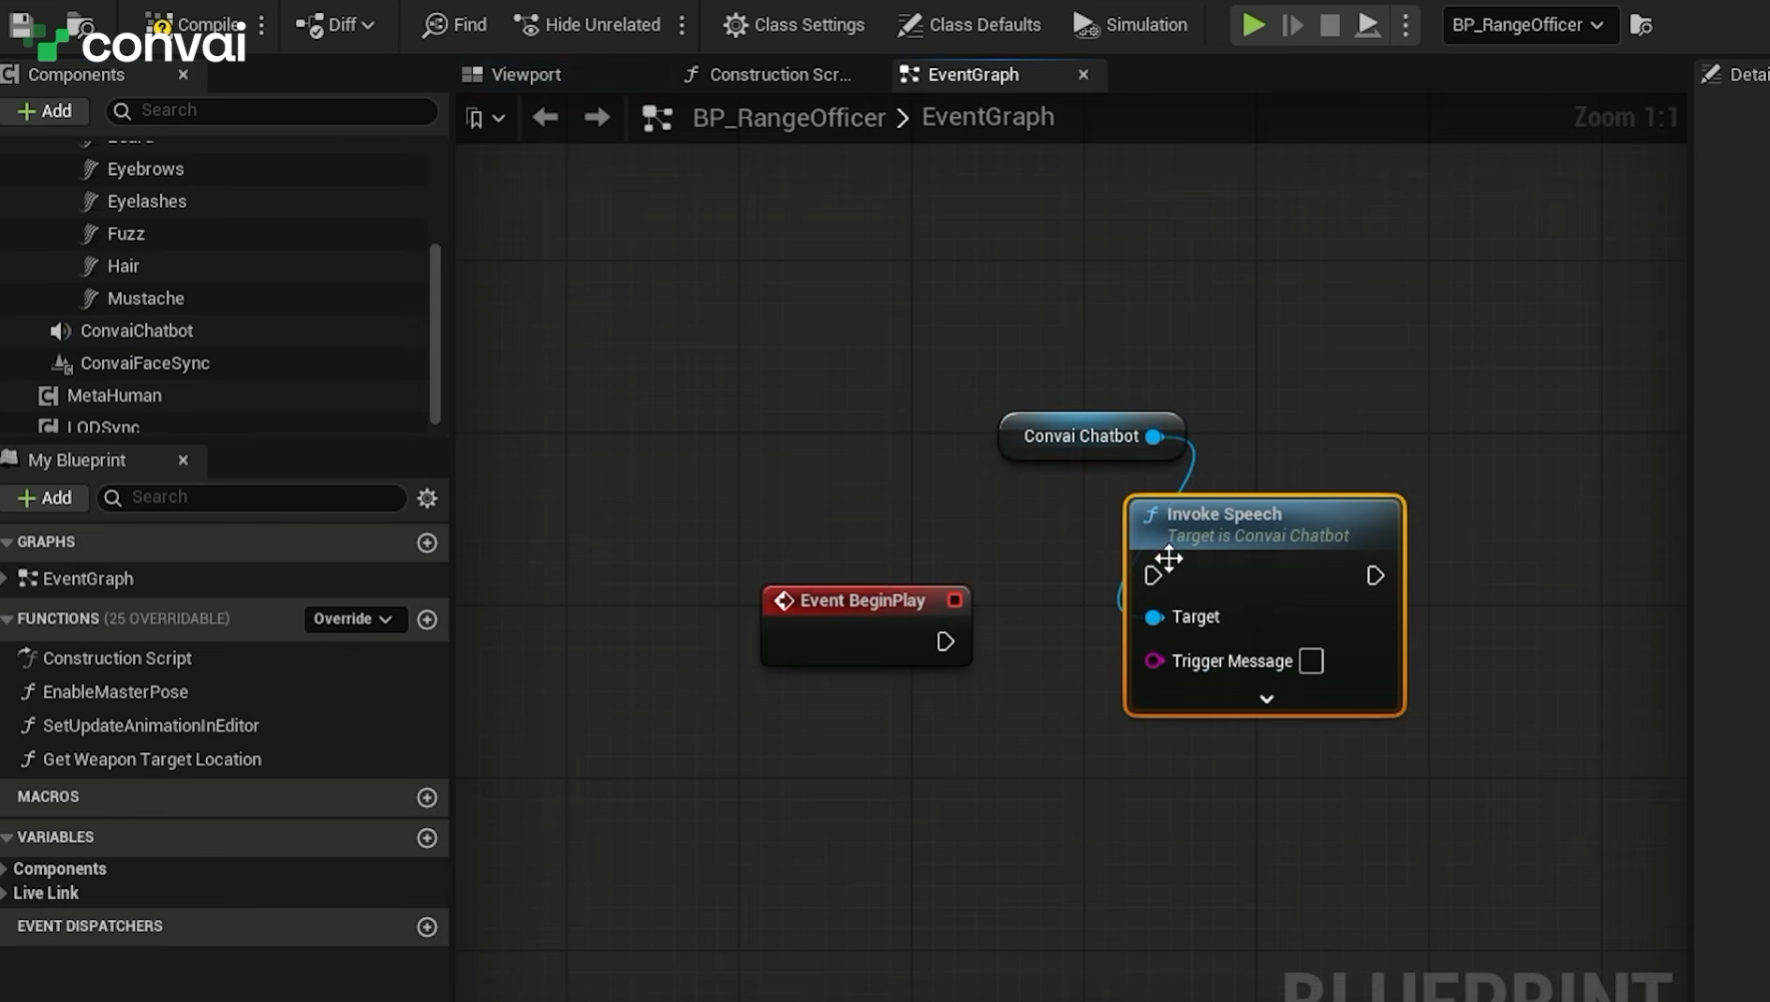Navigate back in graph history
Screen dimensions: 1770x1002
tap(545, 118)
